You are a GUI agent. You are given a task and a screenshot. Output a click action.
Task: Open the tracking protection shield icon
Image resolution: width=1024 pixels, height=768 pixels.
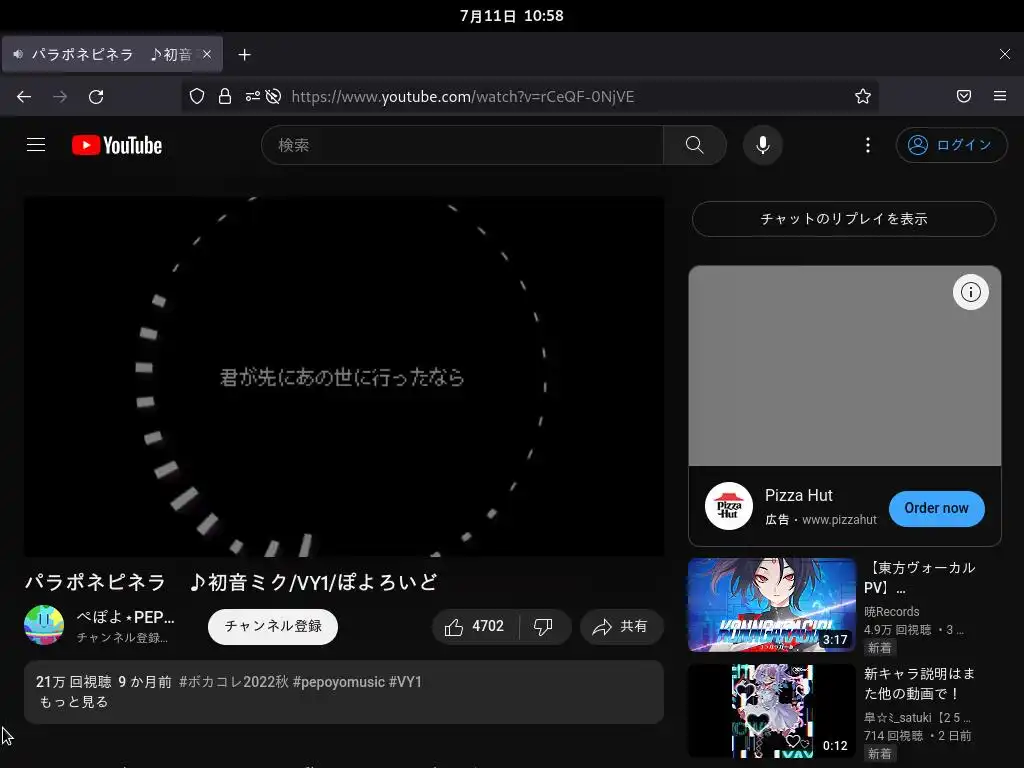197,97
